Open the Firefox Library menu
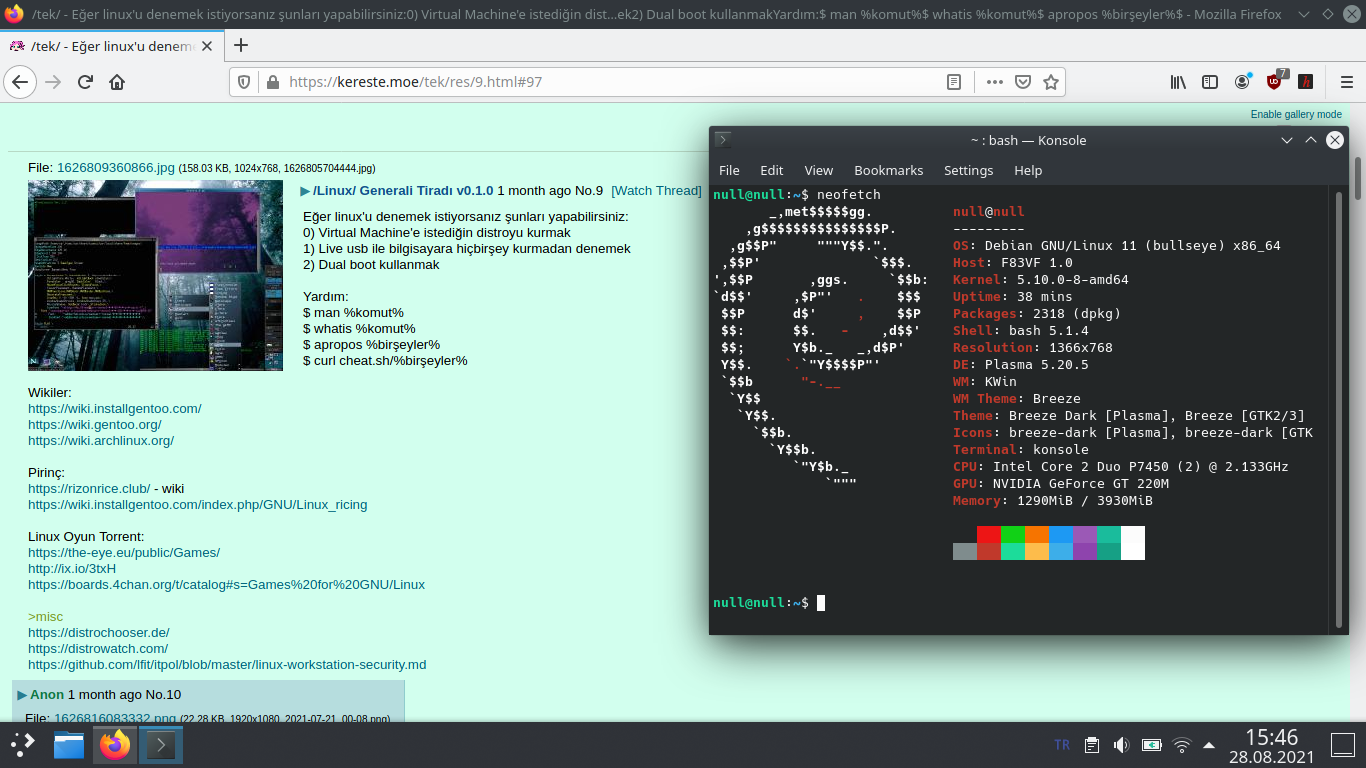Viewport: 1366px width, 768px height. point(1178,82)
